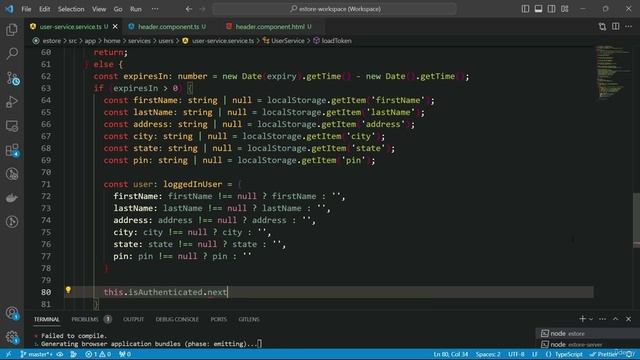Open the new terminal profile dropdown arrow

[591, 319]
